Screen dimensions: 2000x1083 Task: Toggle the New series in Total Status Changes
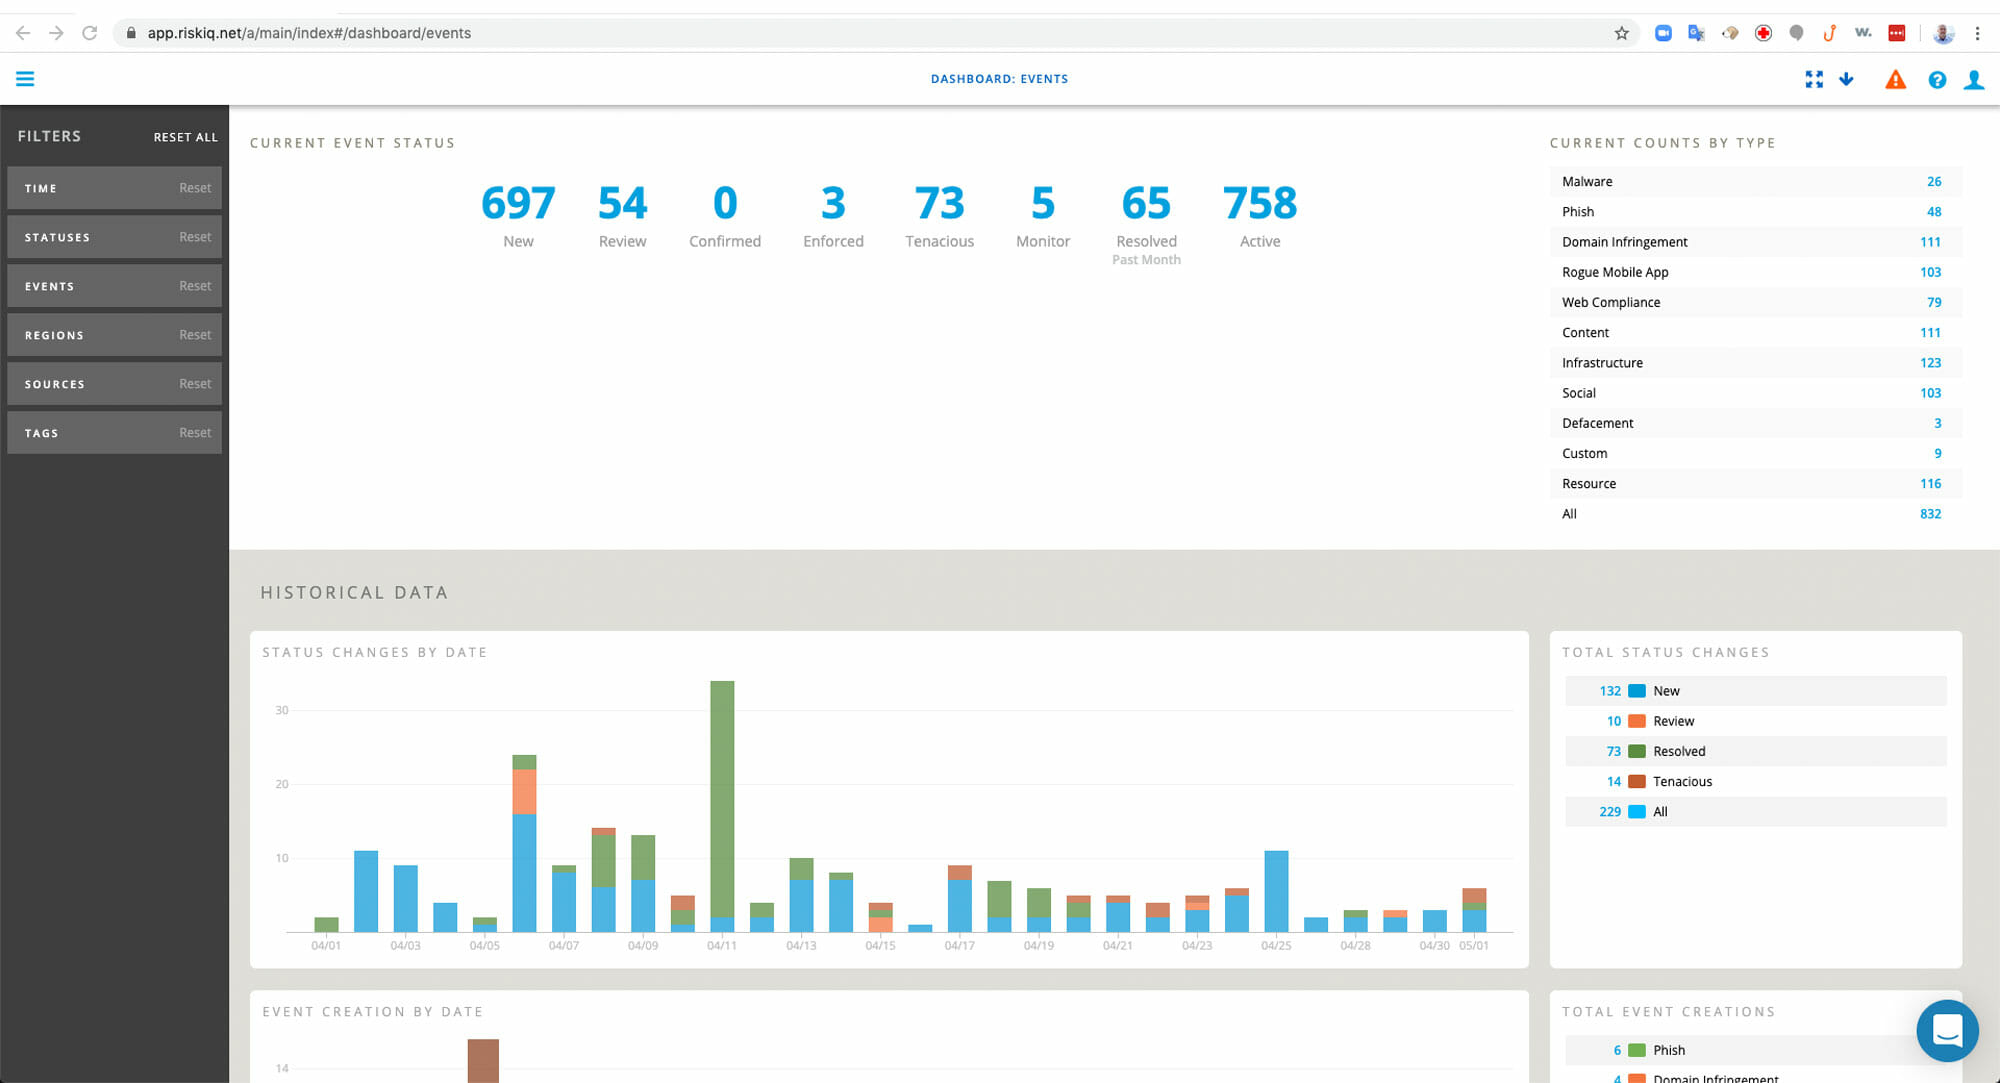(x=1755, y=690)
